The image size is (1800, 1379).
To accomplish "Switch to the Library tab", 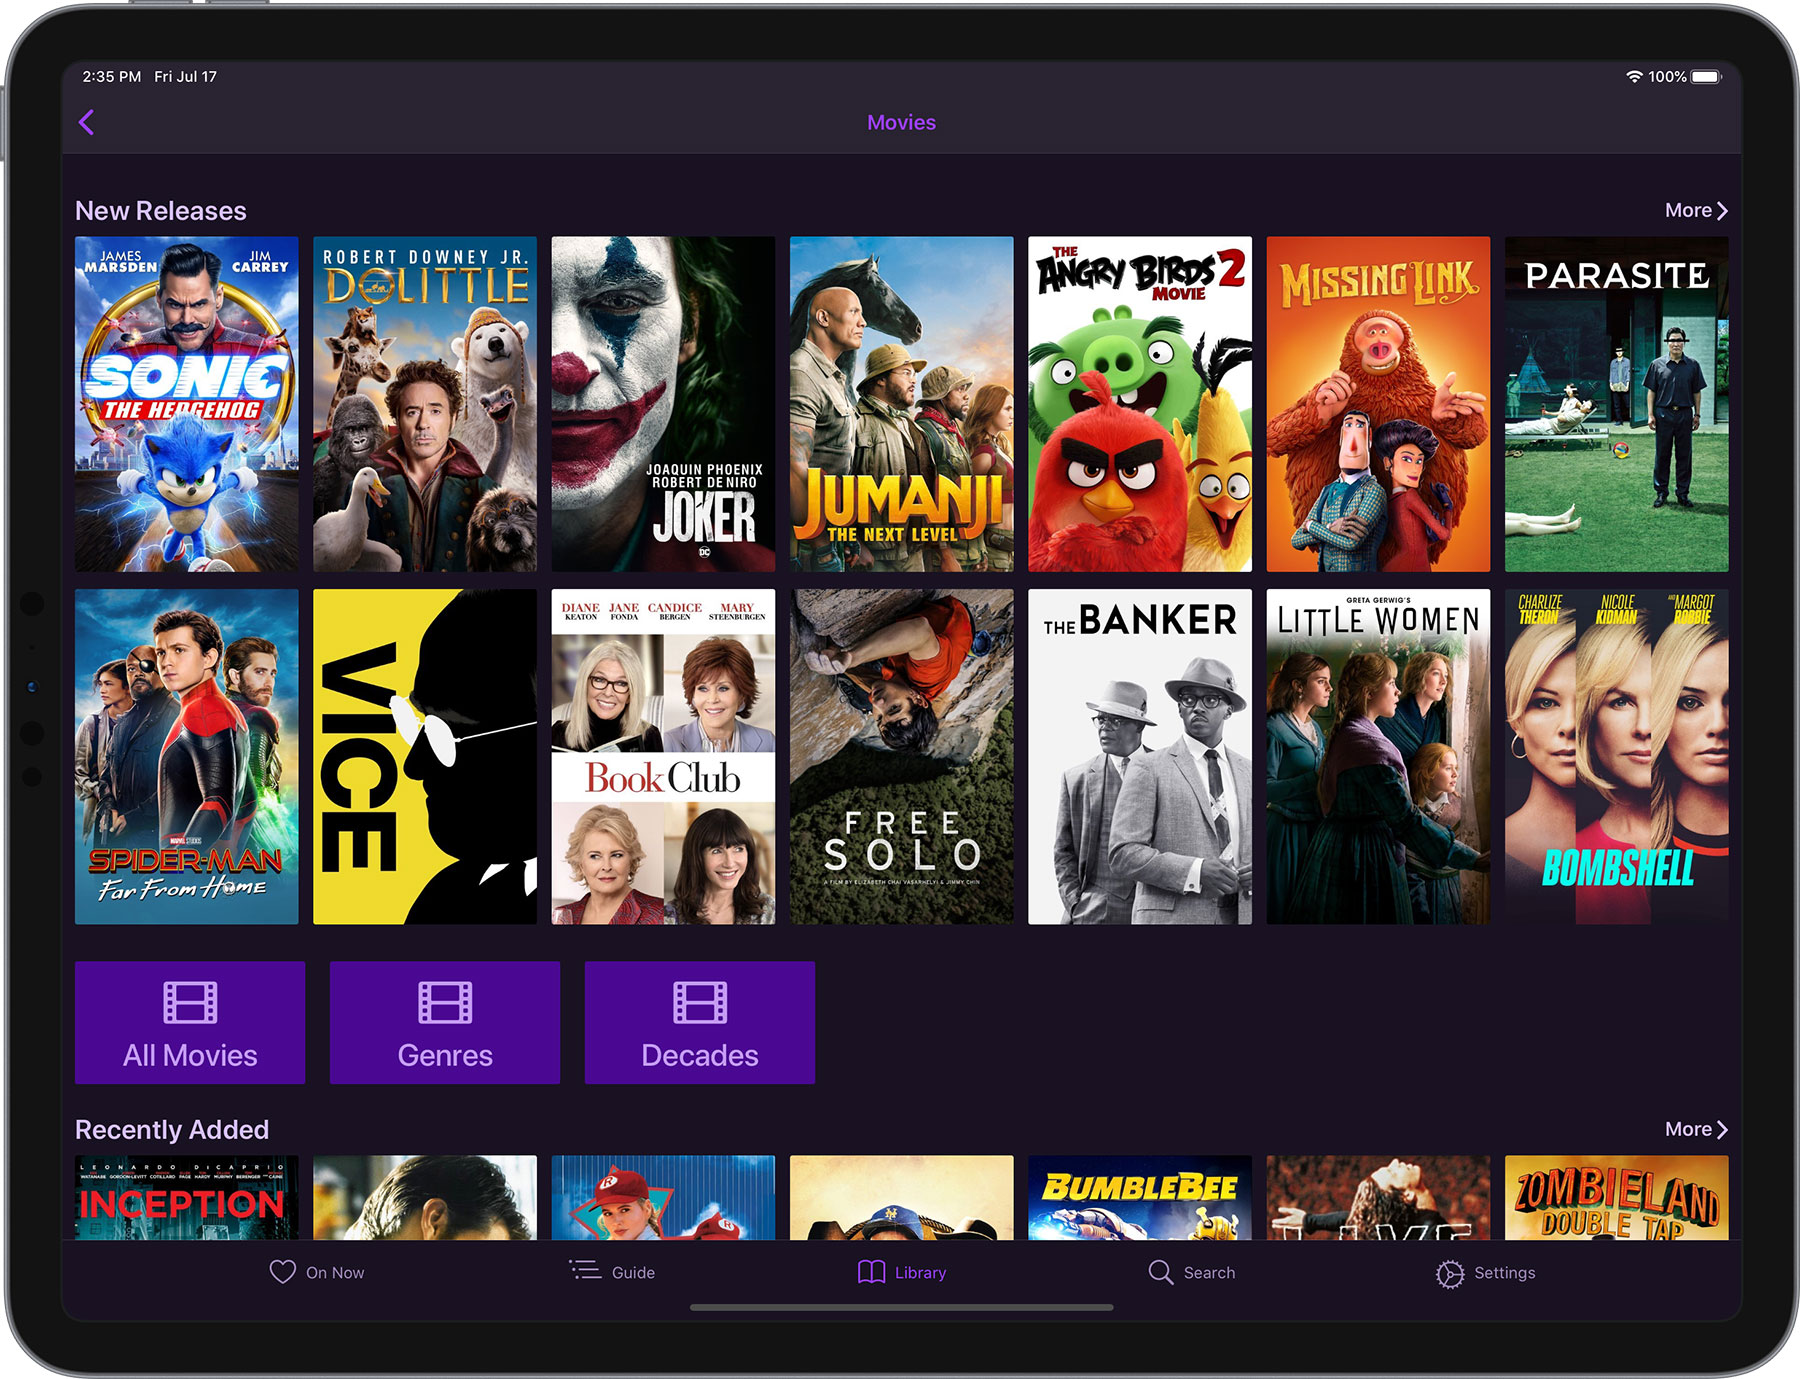I will coord(902,1272).
